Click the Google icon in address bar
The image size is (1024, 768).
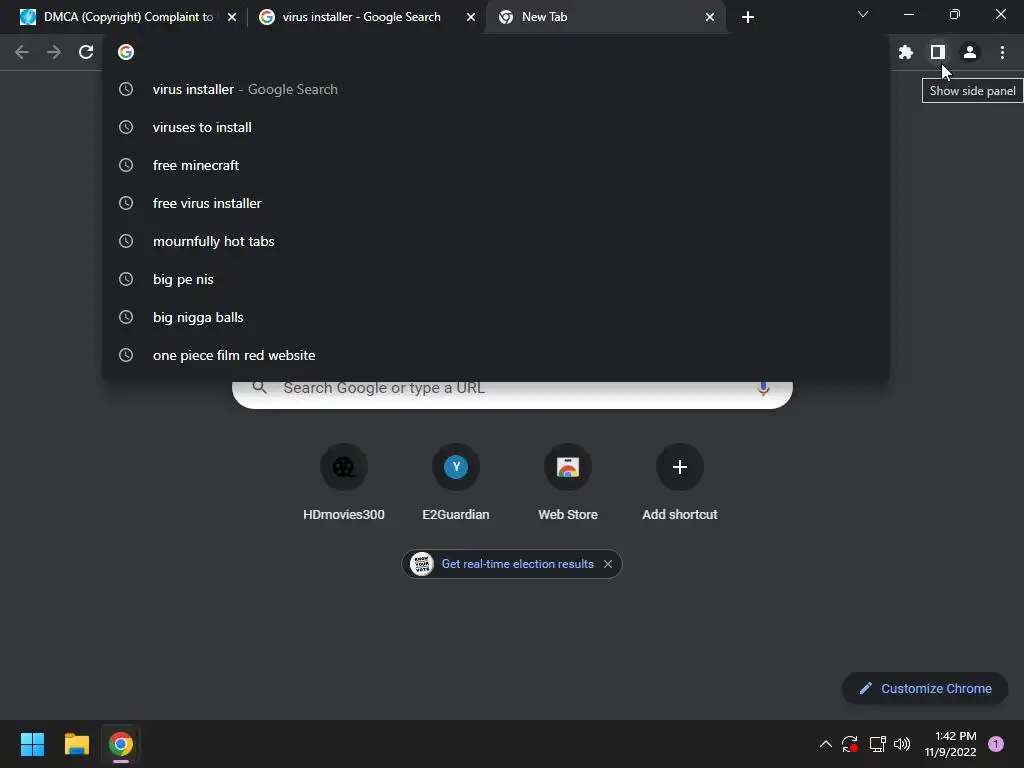tap(126, 52)
